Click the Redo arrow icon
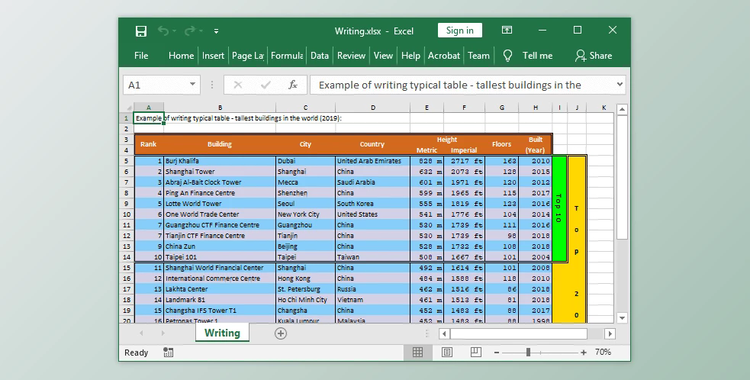 tap(190, 31)
